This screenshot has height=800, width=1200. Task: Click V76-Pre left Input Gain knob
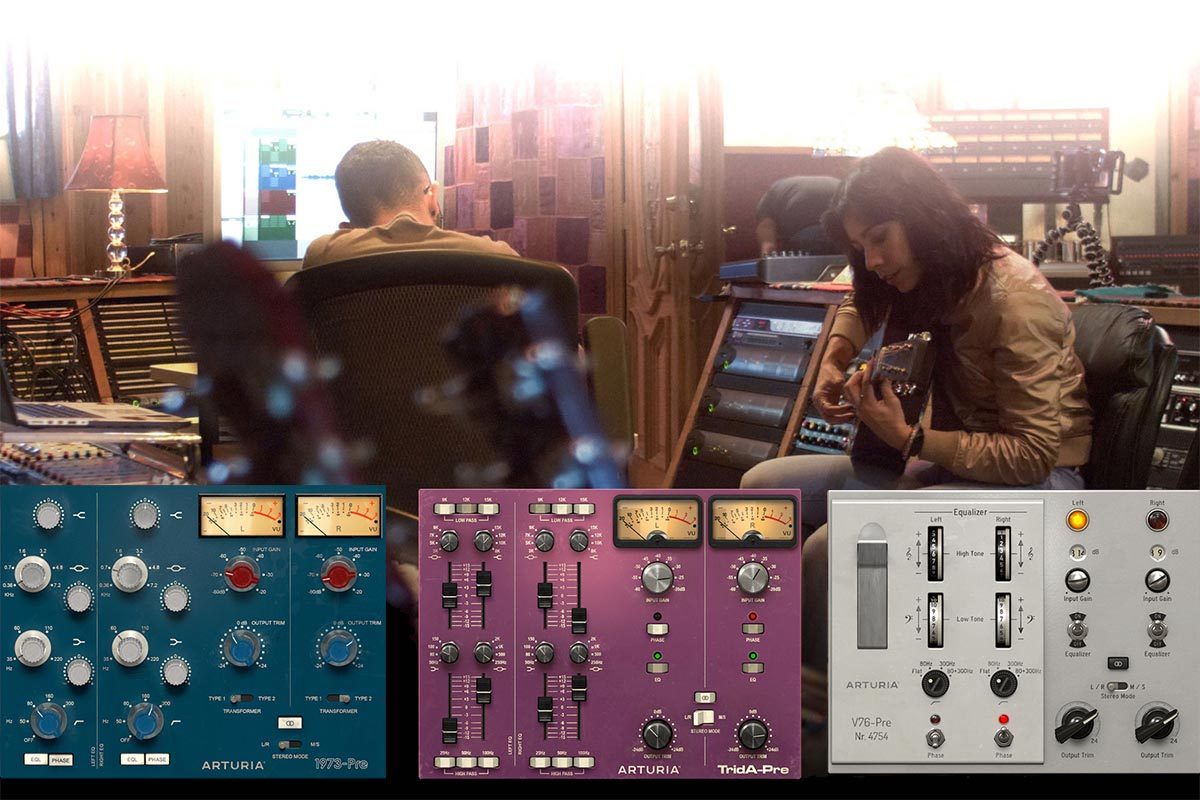point(1077,580)
